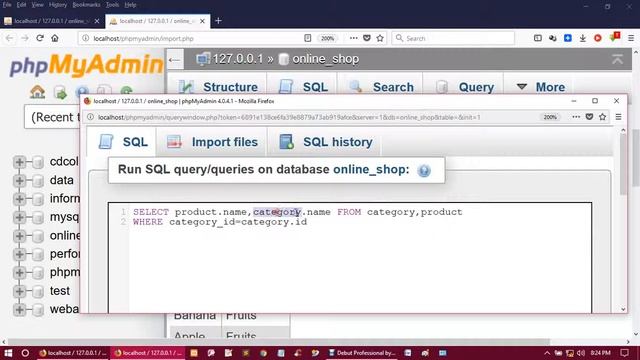Open the Search tab in main window
Image resolution: width=640 pixels, height=360 pixels.
(381, 87)
